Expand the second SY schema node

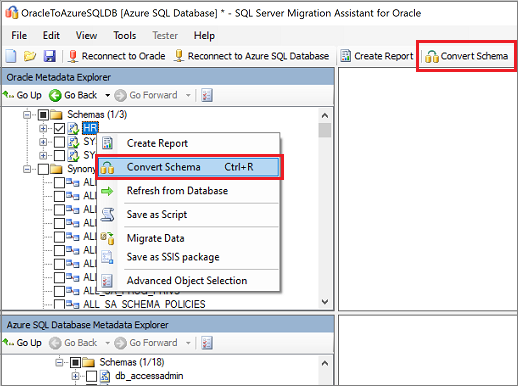43,155
